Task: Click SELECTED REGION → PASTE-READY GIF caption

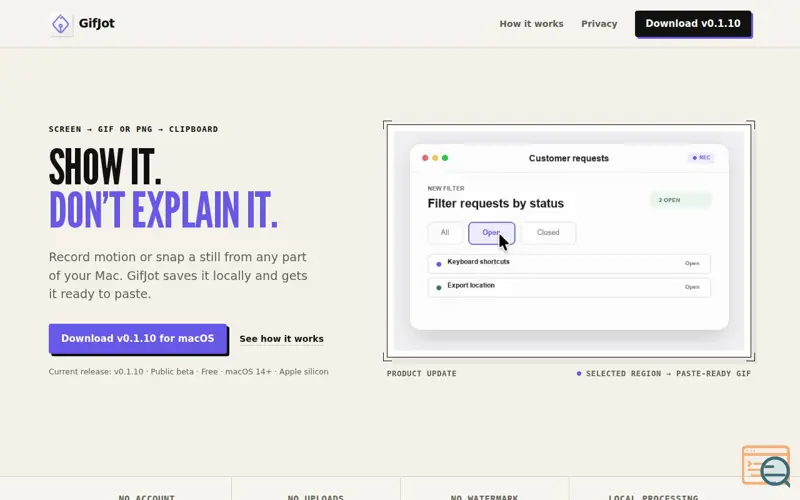Action: tap(664, 373)
